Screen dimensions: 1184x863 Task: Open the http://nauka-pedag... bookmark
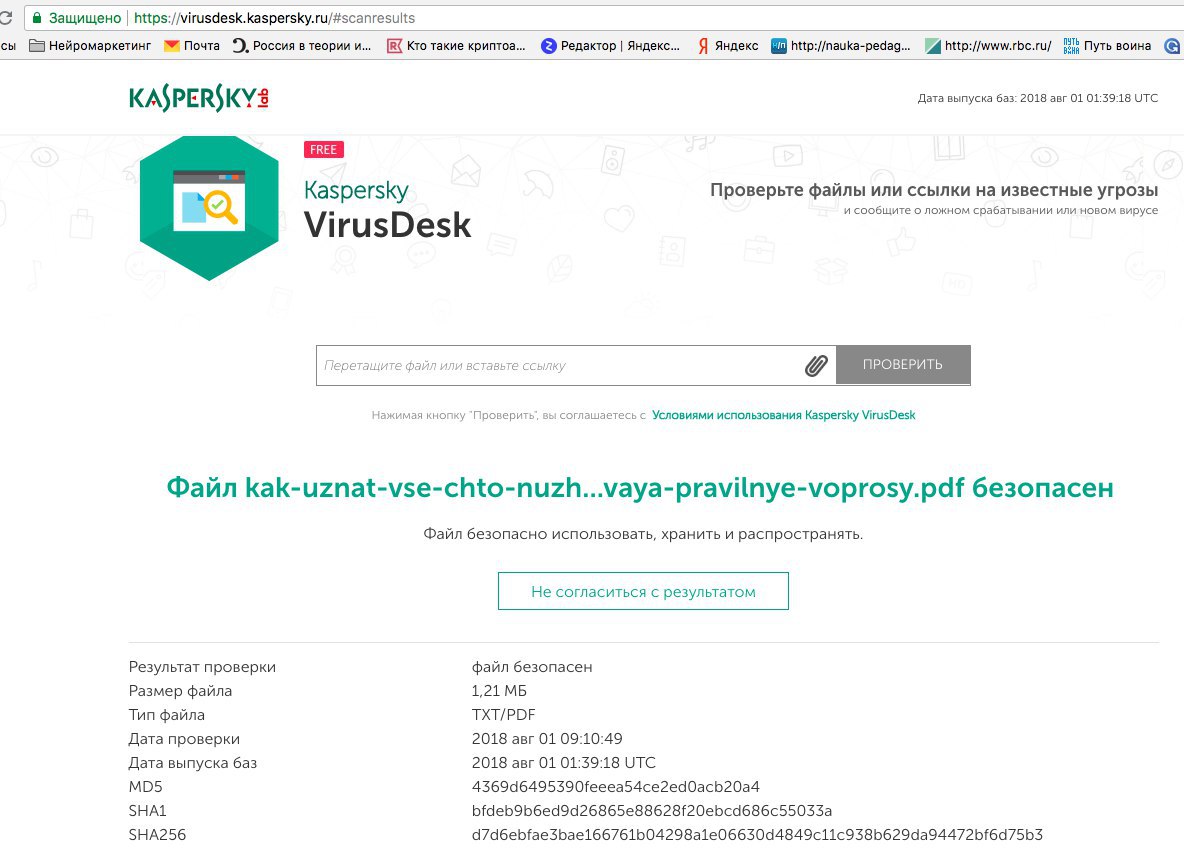[x=840, y=46]
